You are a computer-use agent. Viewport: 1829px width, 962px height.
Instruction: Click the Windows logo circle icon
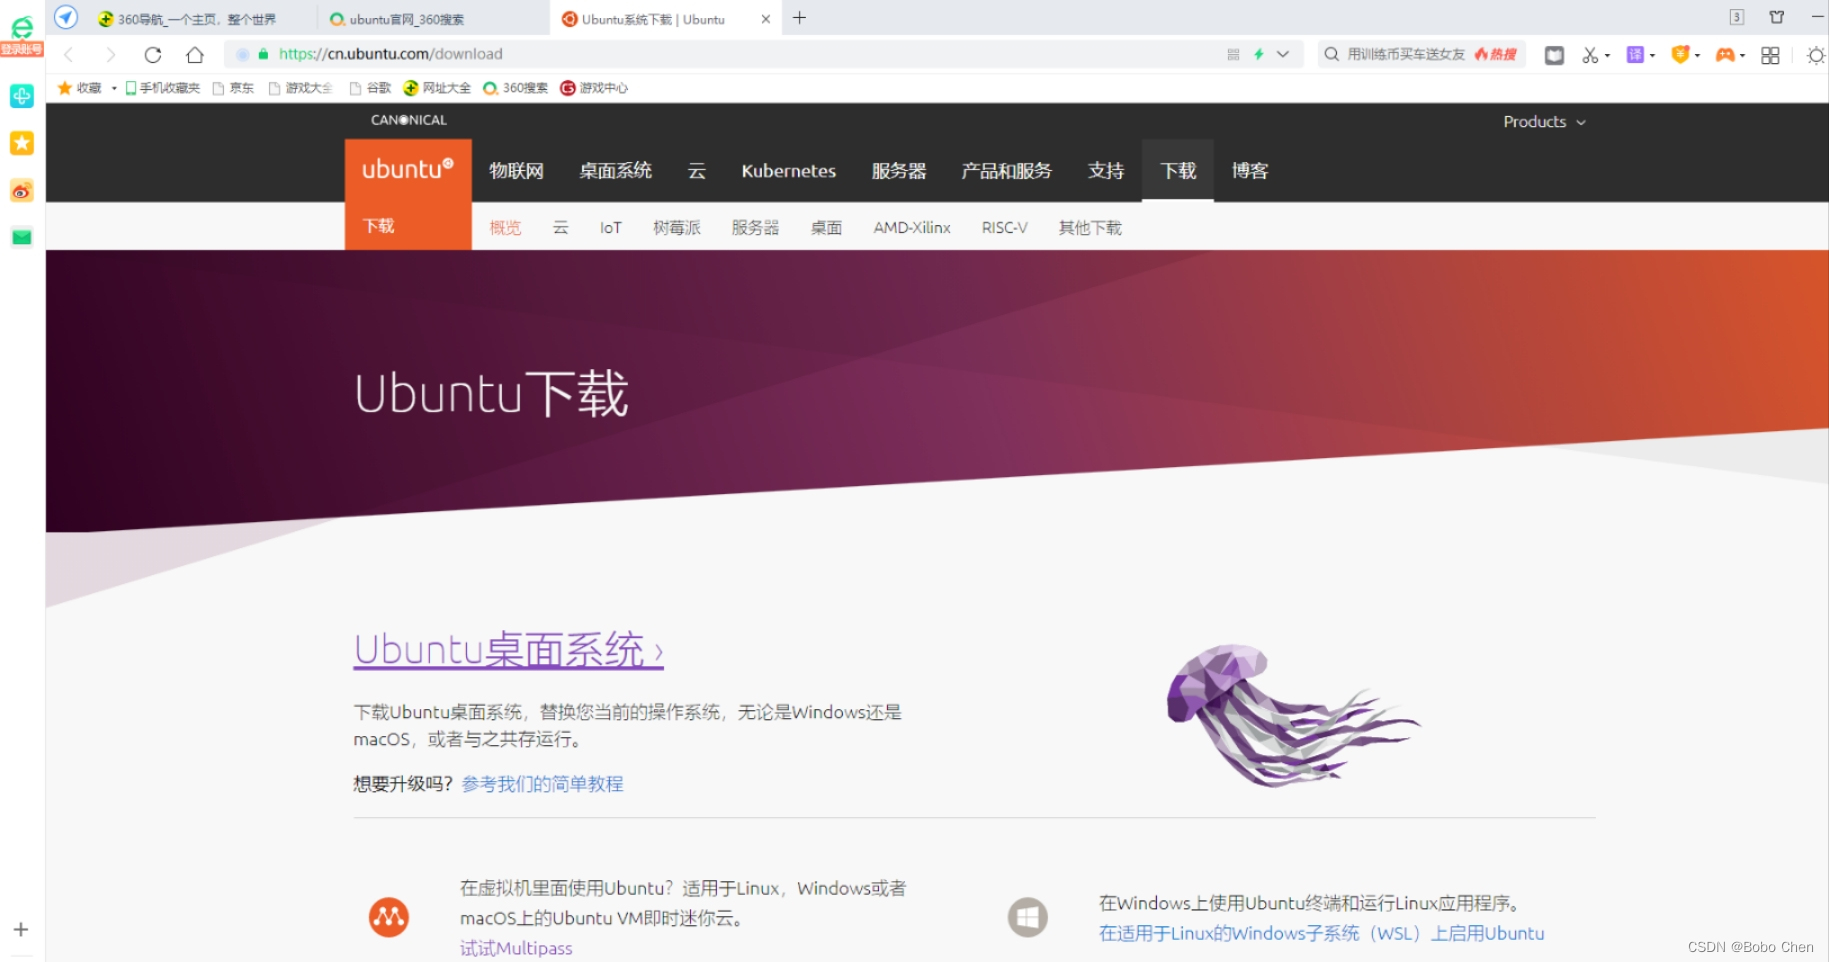pos(1027,916)
